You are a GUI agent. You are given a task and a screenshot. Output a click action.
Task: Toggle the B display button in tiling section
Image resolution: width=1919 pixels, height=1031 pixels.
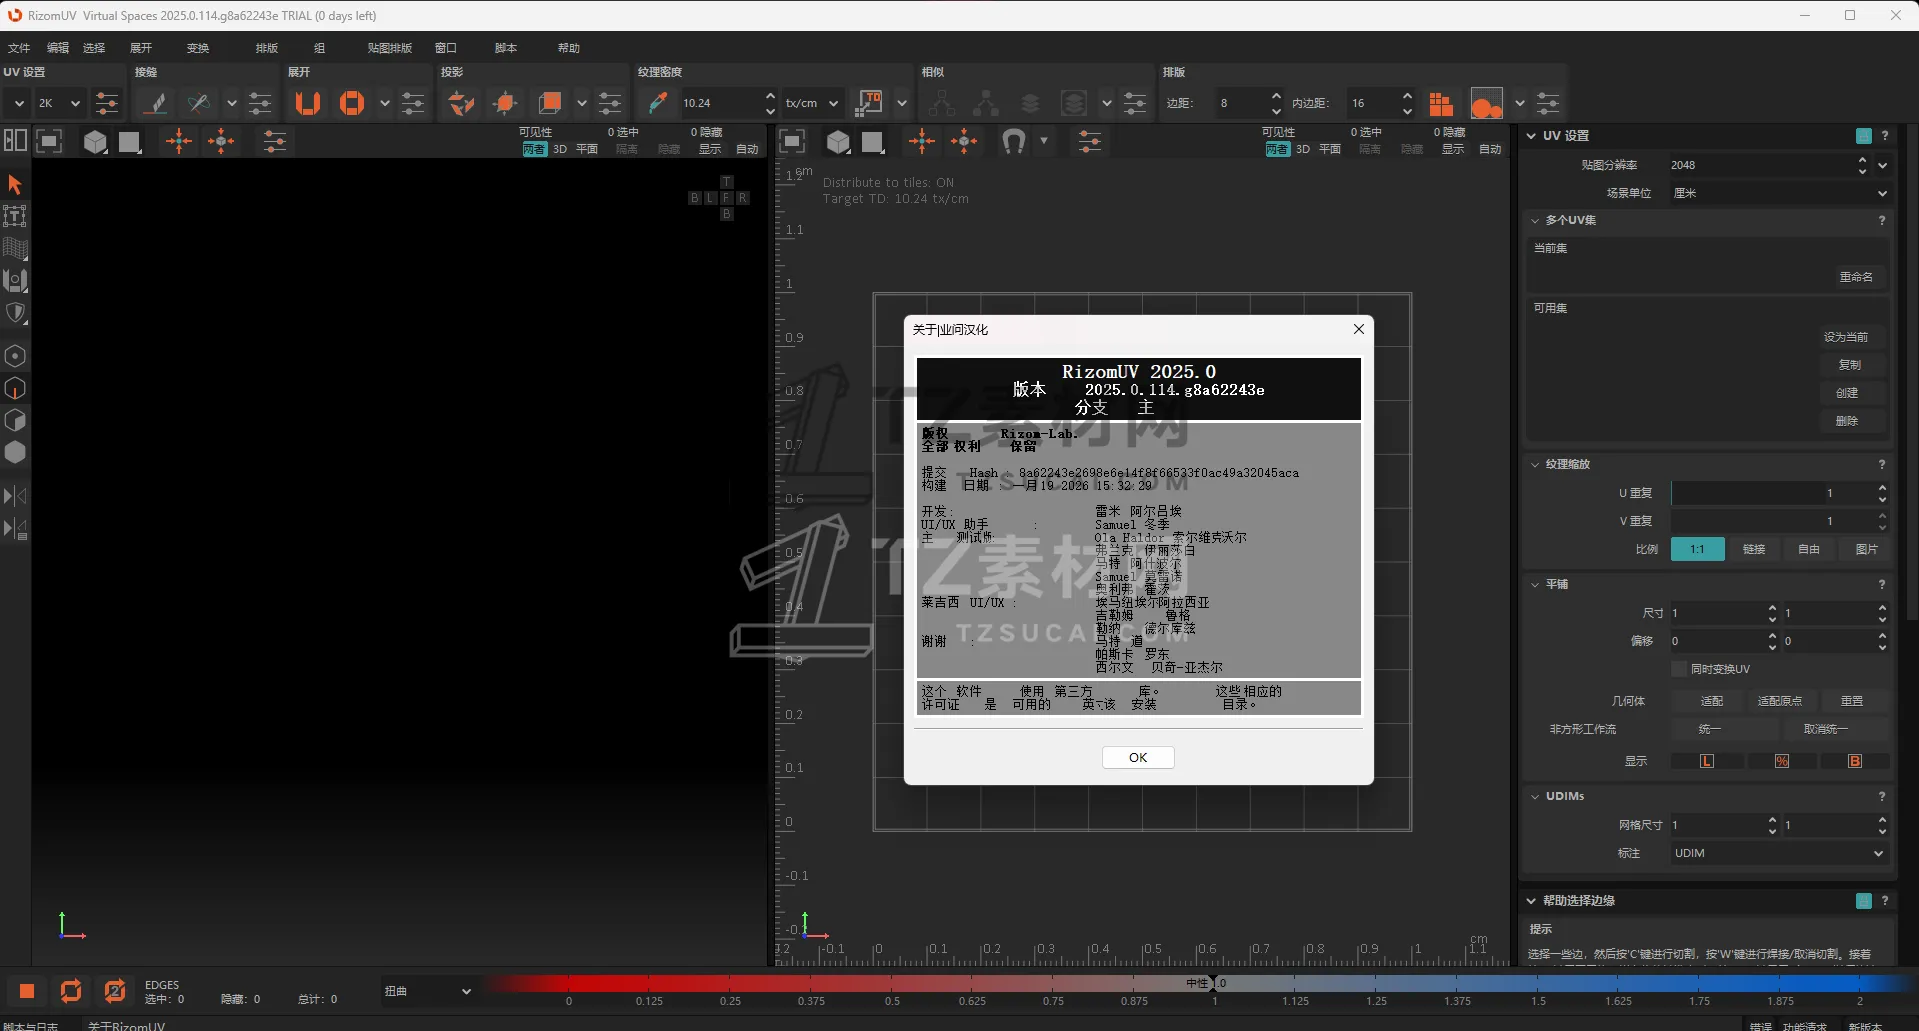(1854, 761)
